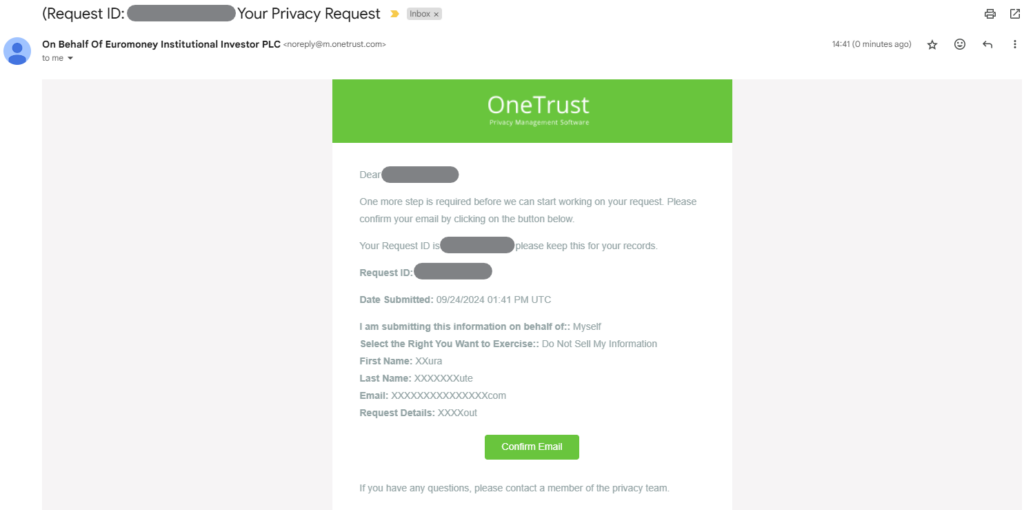Toggle the yellow importance marker

coord(394,15)
